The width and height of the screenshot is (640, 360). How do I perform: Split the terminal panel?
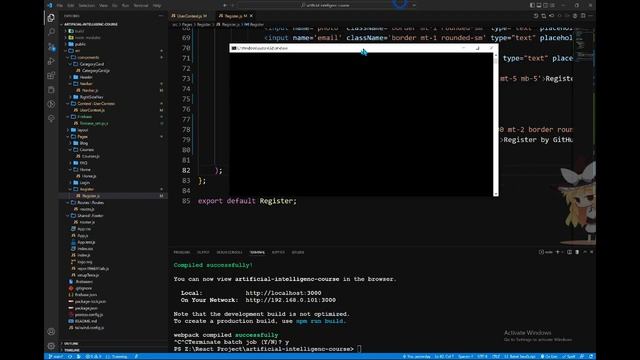[x=569, y=252]
